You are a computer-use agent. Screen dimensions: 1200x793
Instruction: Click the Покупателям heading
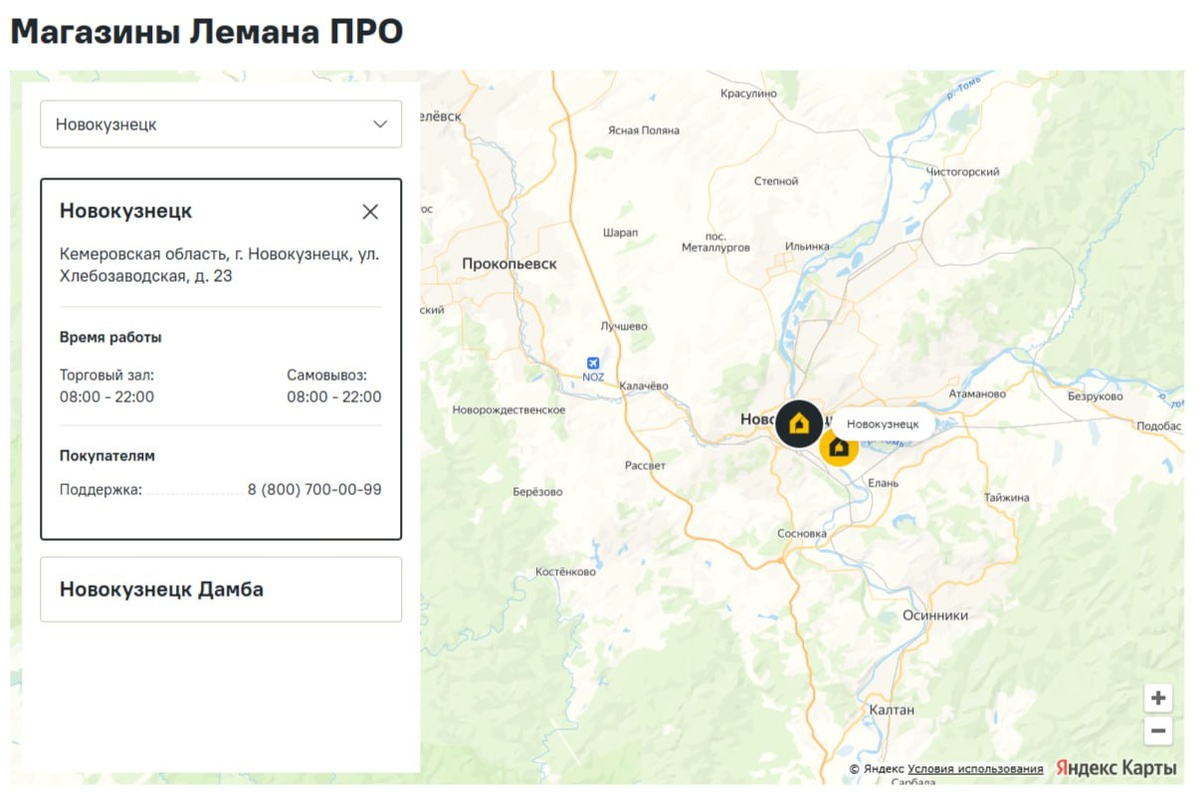[x=108, y=456]
